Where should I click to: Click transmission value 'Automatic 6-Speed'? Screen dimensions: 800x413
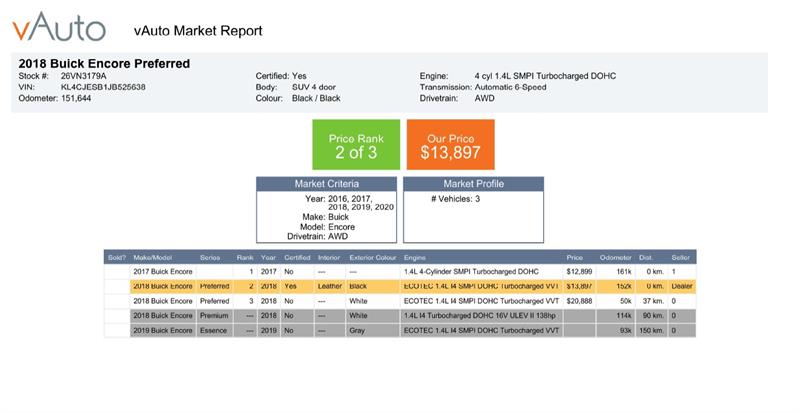510,87
